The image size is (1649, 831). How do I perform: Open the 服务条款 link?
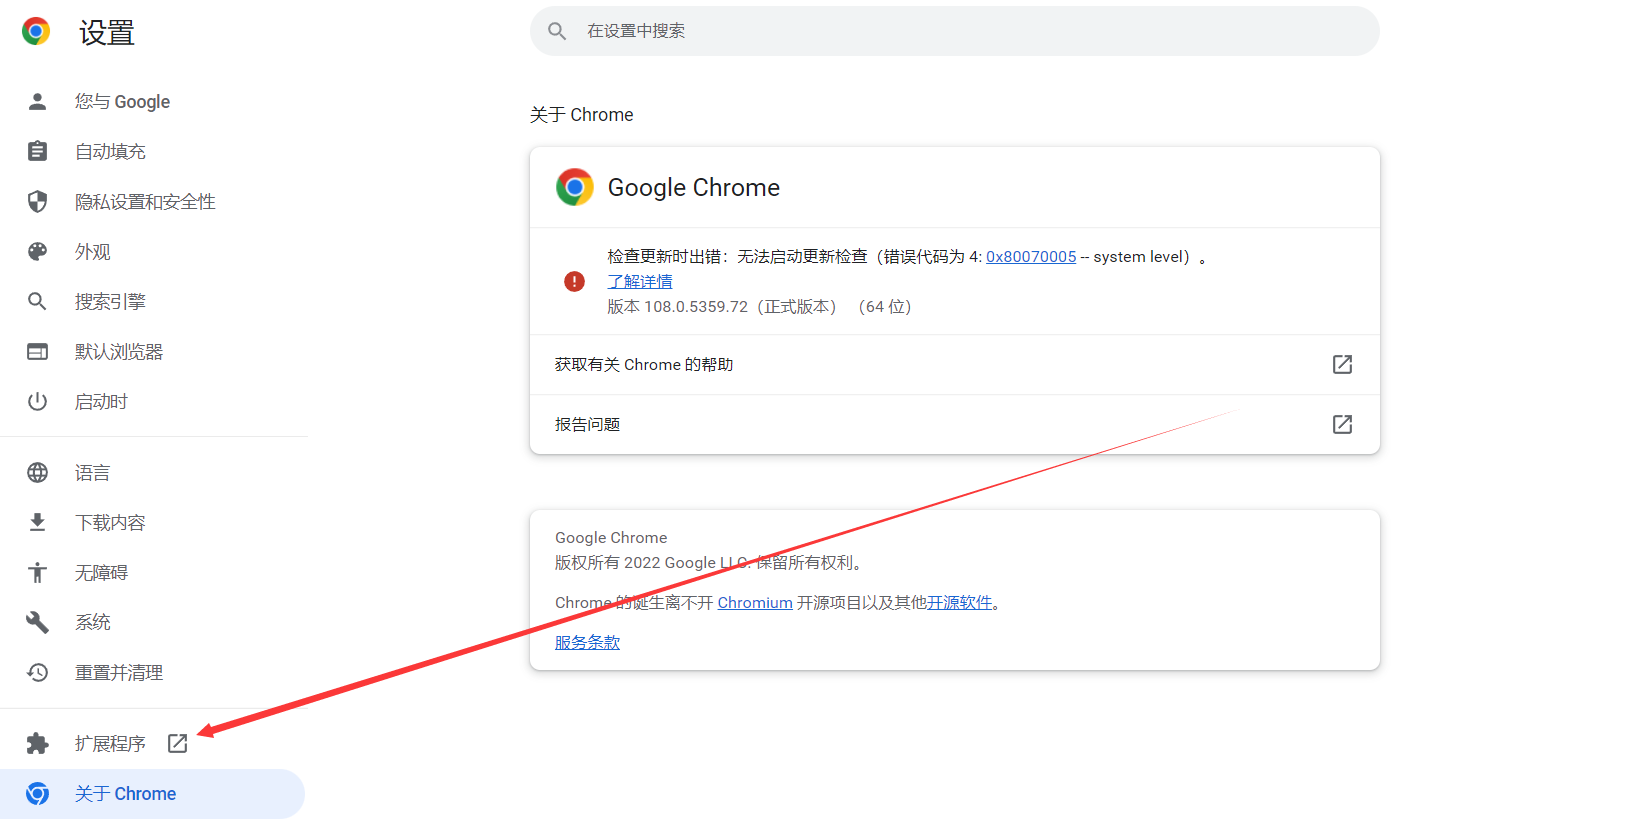tap(587, 643)
